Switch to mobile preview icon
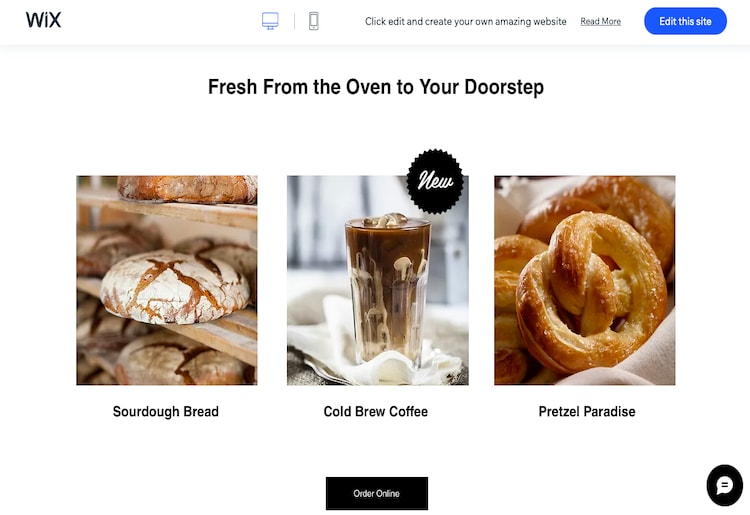Screen dimensions: 750x515 (314, 21)
